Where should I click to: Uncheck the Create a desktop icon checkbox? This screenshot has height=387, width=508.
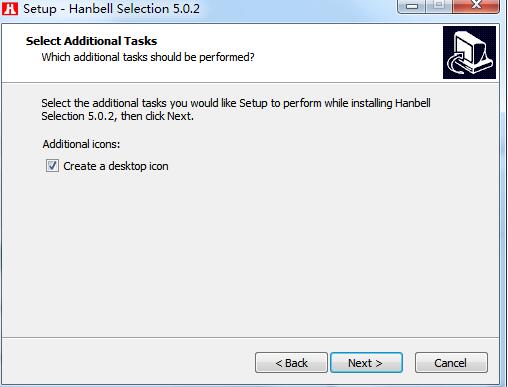(x=52, y=166)
